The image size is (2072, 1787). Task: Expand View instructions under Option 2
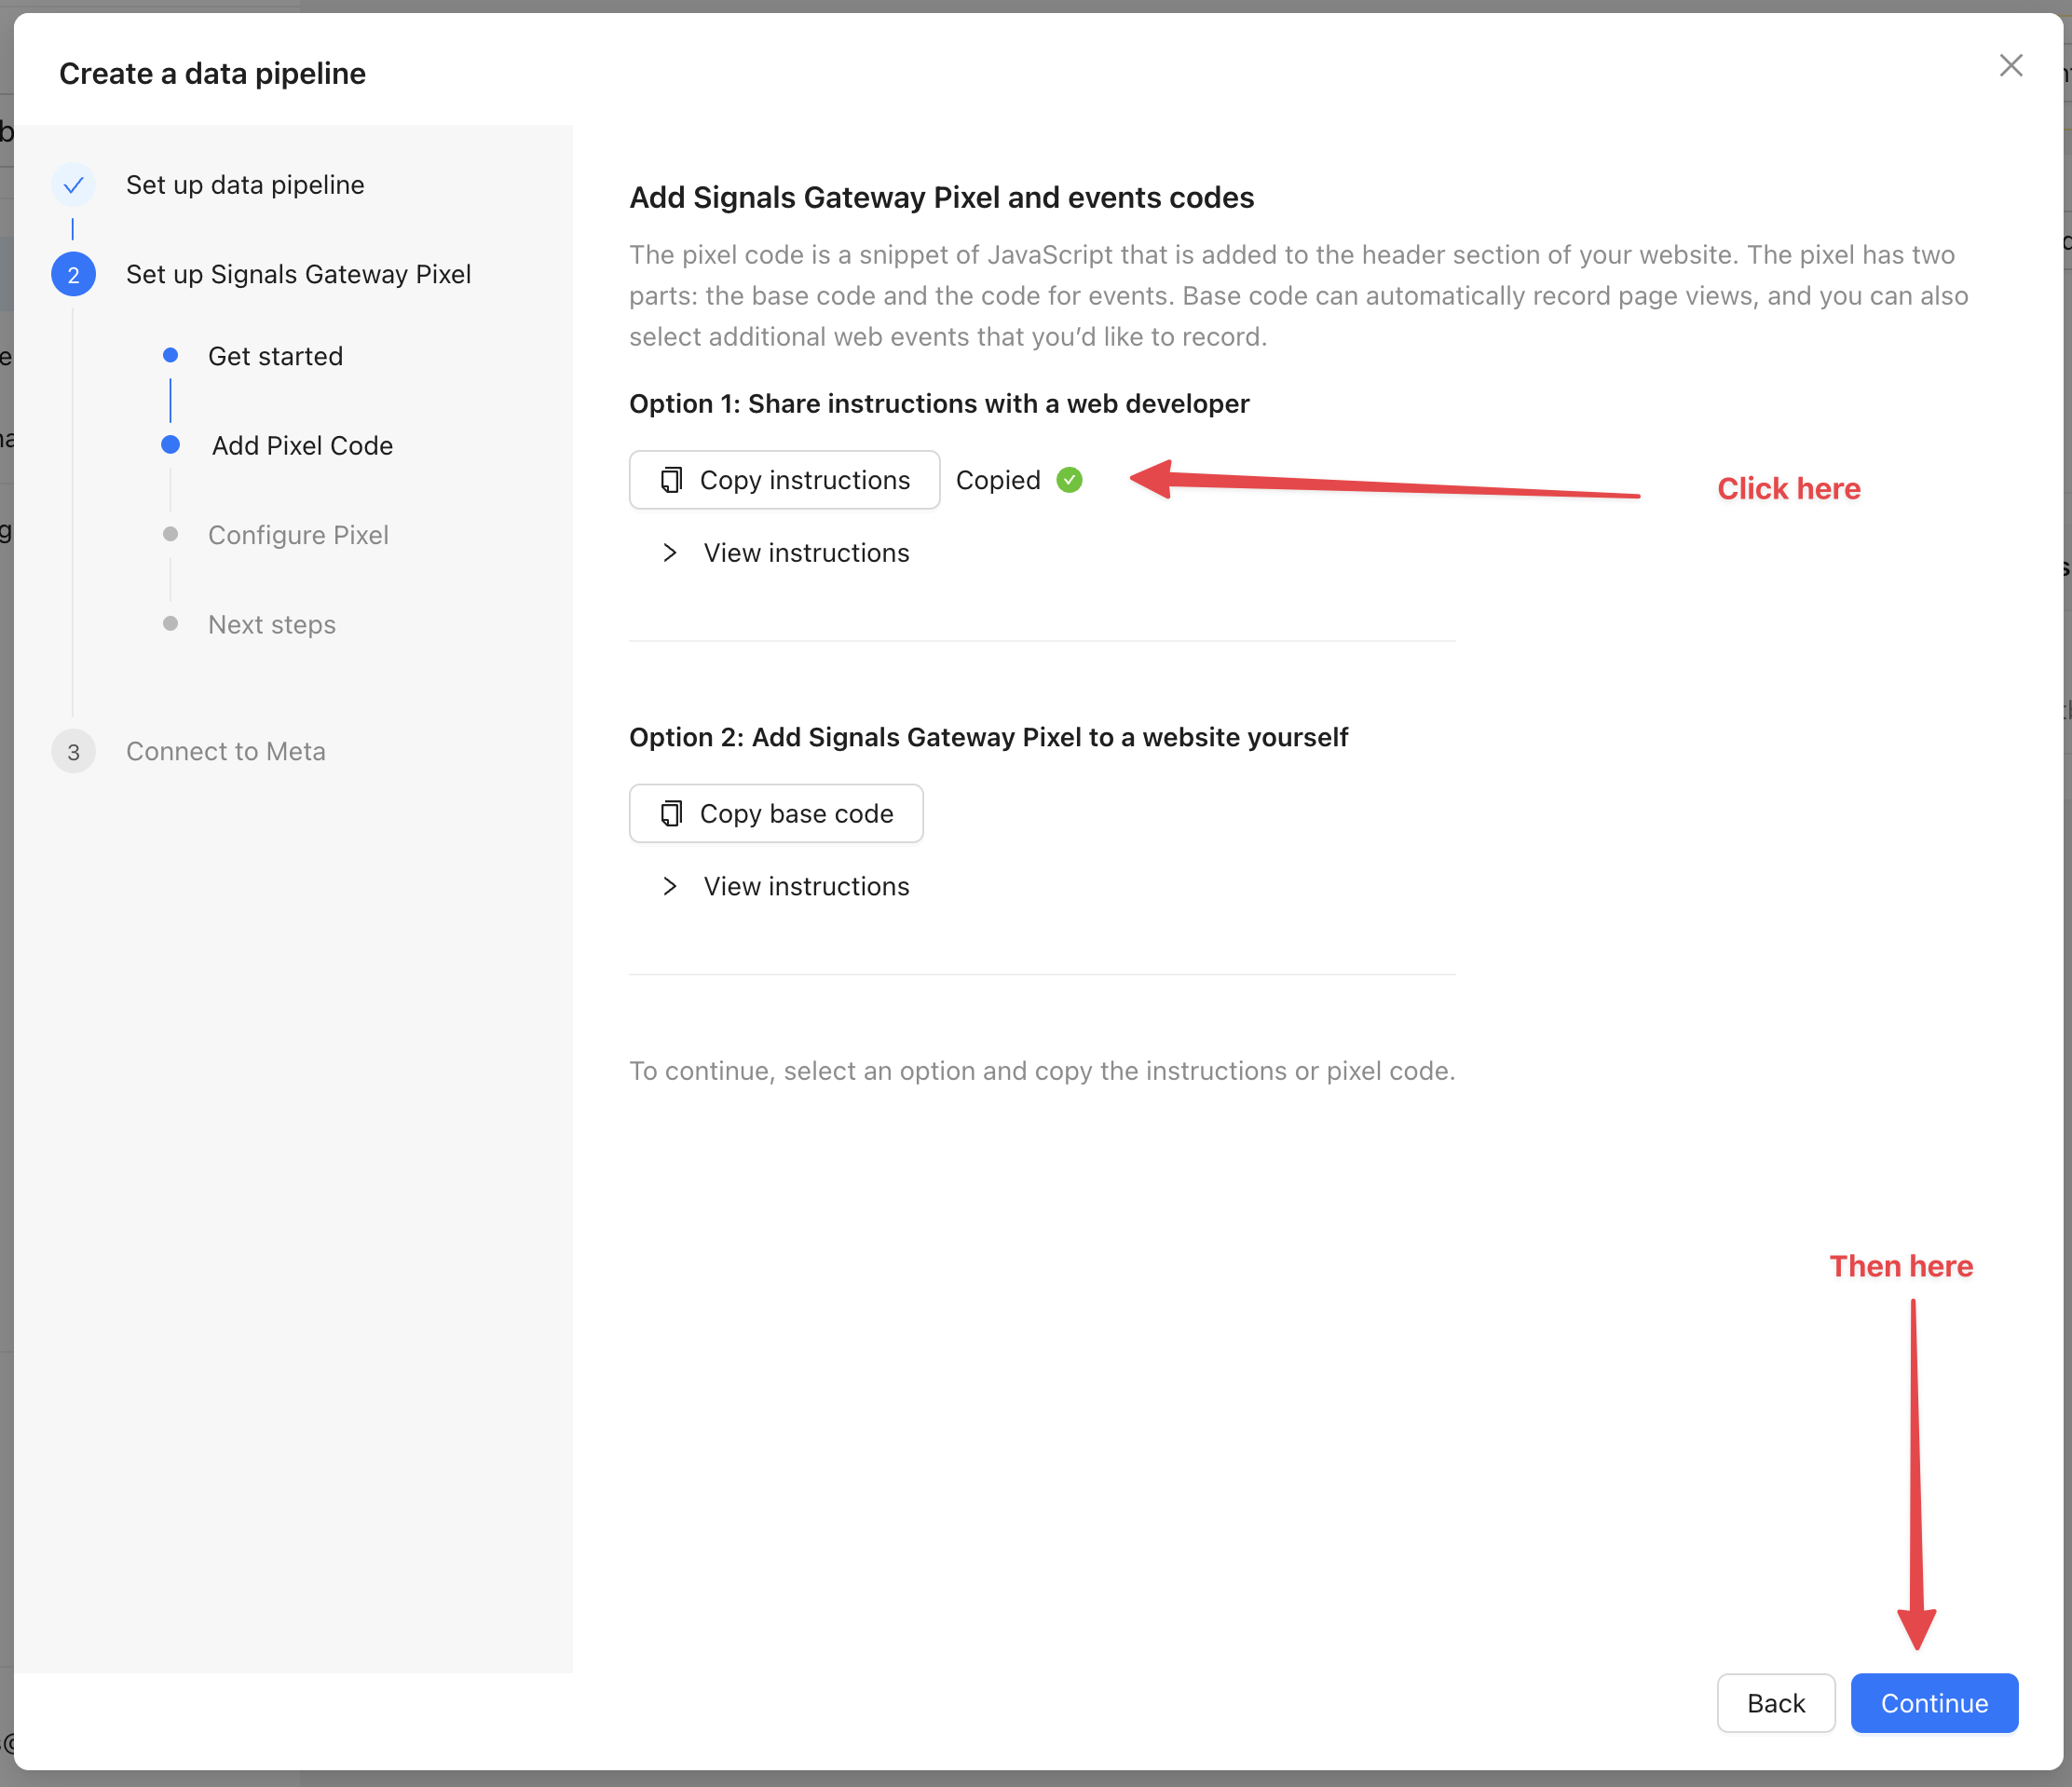(806, 887)
